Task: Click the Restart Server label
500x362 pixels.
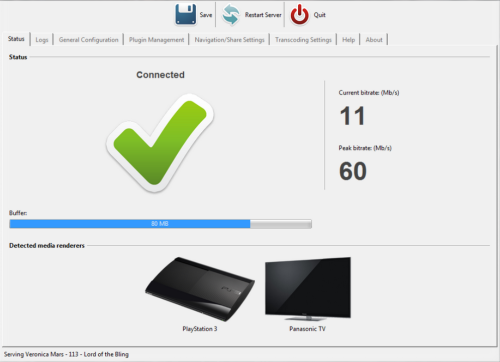Action: pyautogui.click(x=263, y=15)
